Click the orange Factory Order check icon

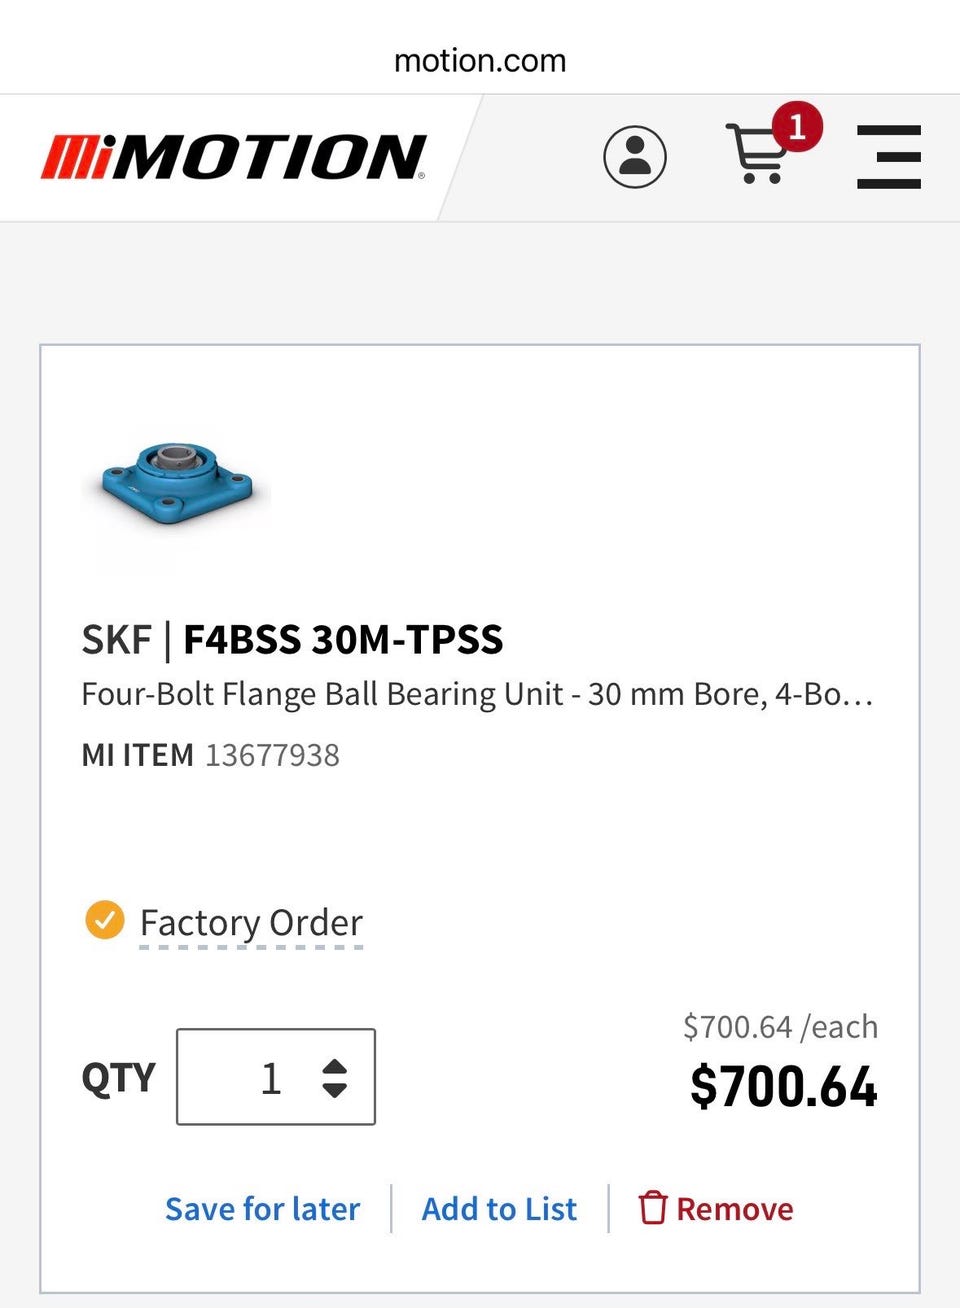tap(105, 920)
